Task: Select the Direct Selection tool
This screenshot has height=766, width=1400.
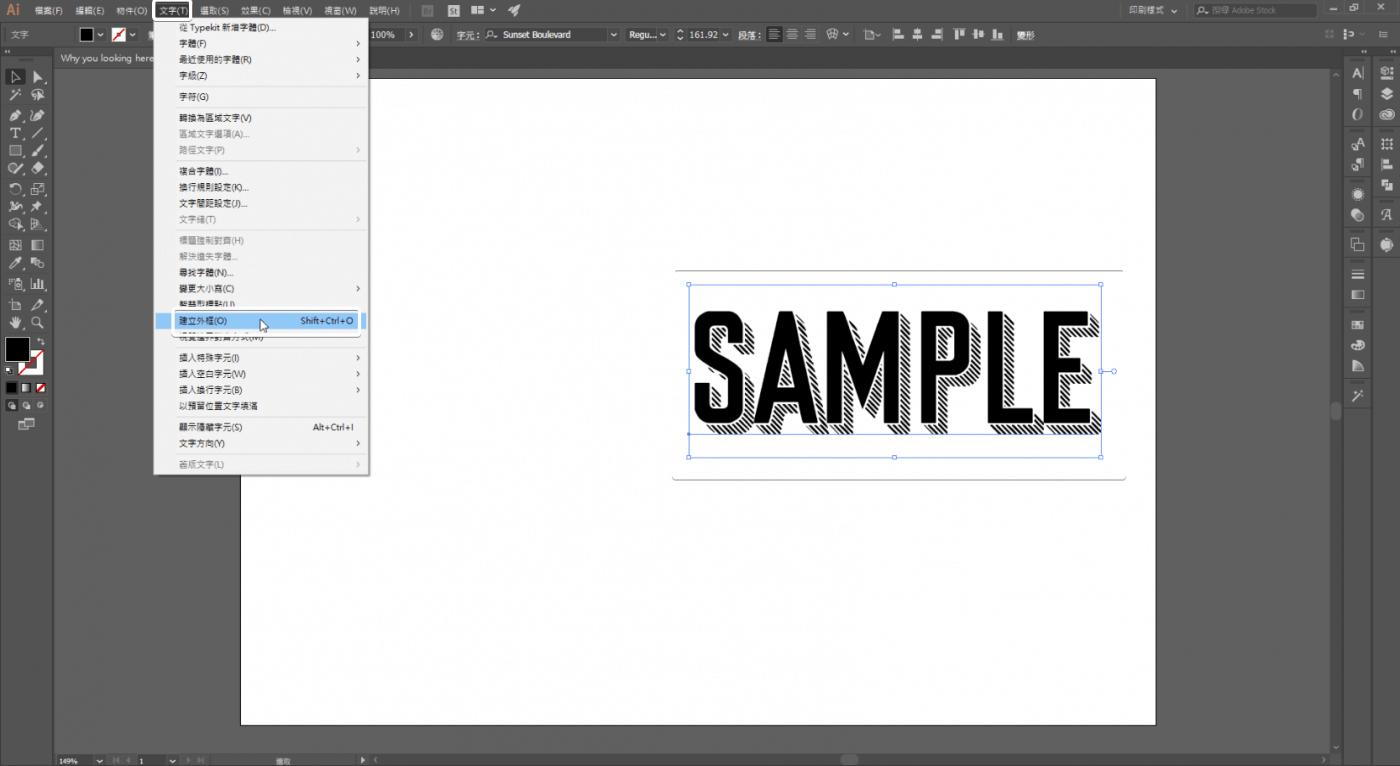Action: coord(37,77)
